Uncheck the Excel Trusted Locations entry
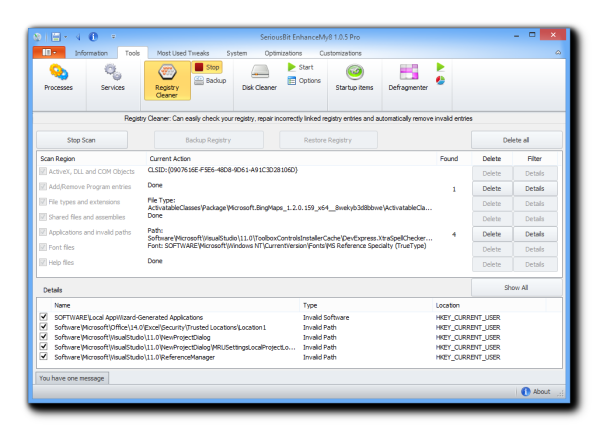 tap(44, 327)
